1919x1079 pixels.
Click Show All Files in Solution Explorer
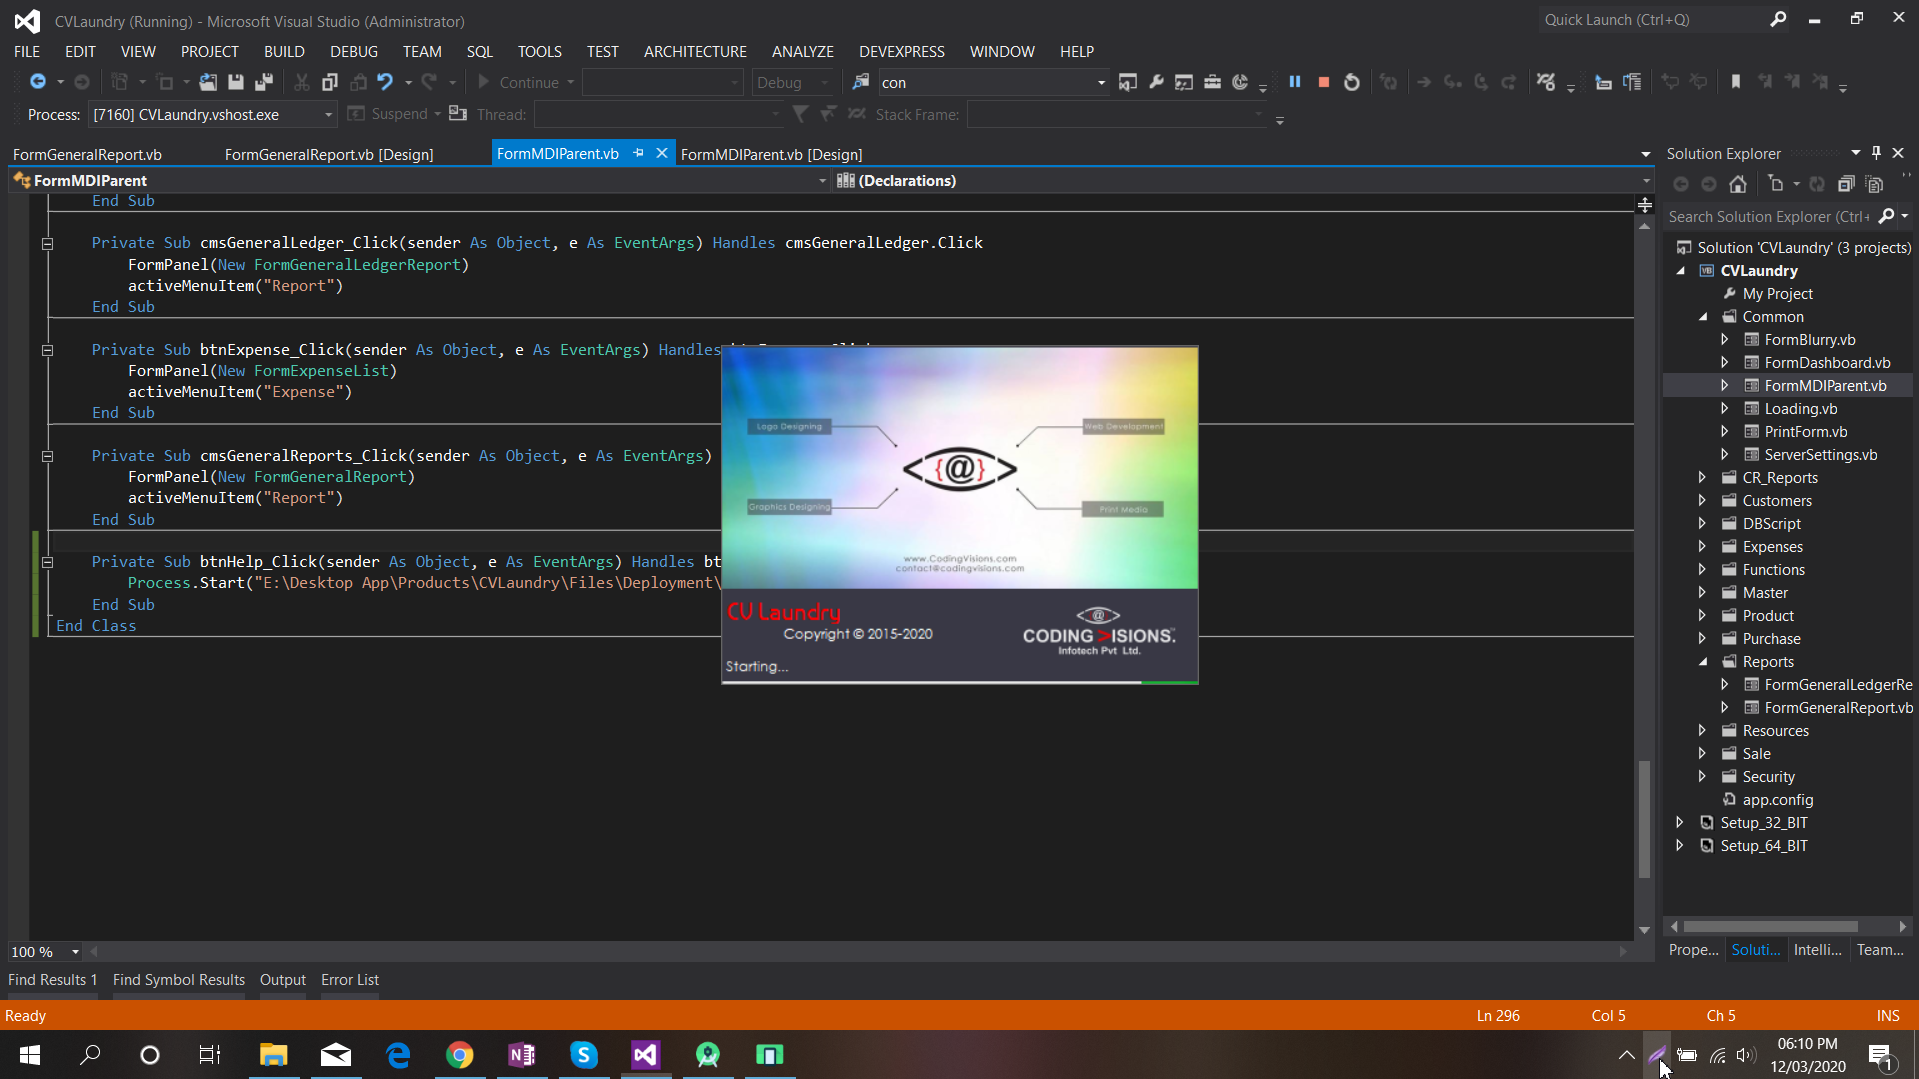[1875, 184]
